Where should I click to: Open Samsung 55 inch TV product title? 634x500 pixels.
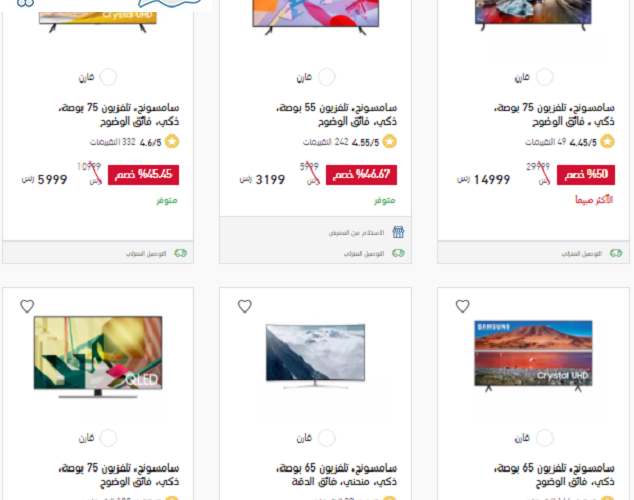point(337,114)
